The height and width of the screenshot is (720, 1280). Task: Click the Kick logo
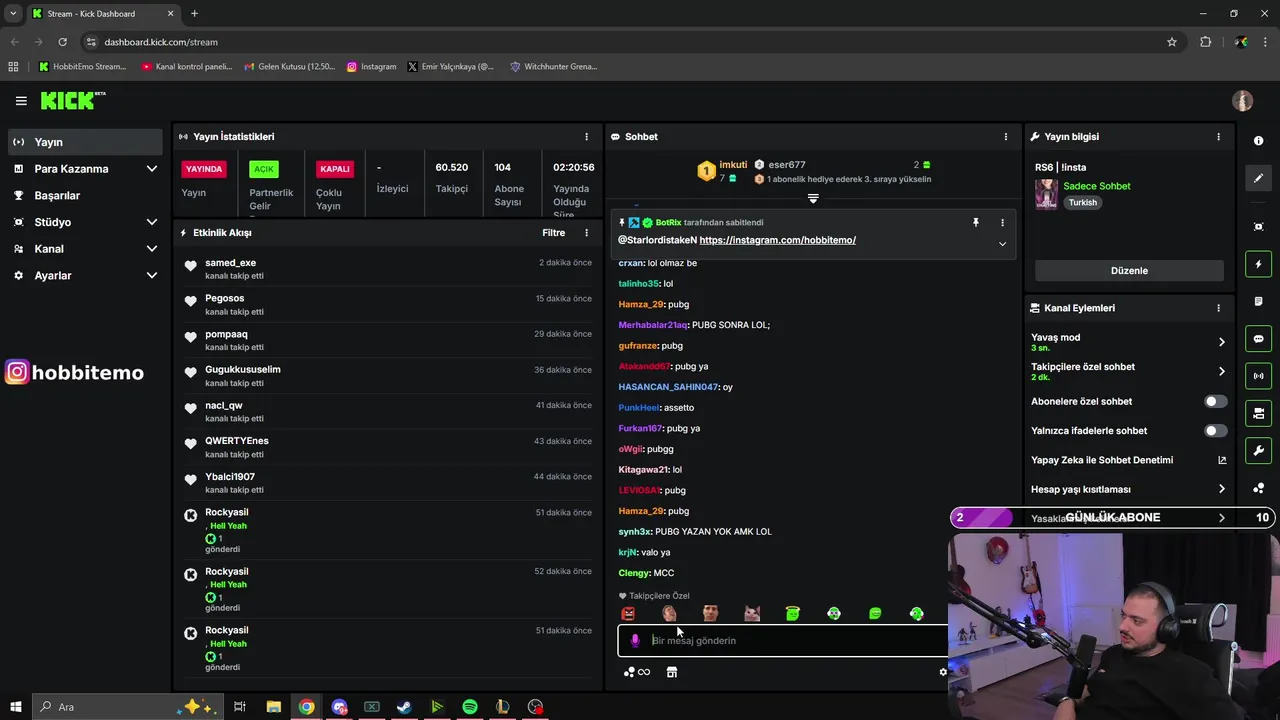coord(72,100)
